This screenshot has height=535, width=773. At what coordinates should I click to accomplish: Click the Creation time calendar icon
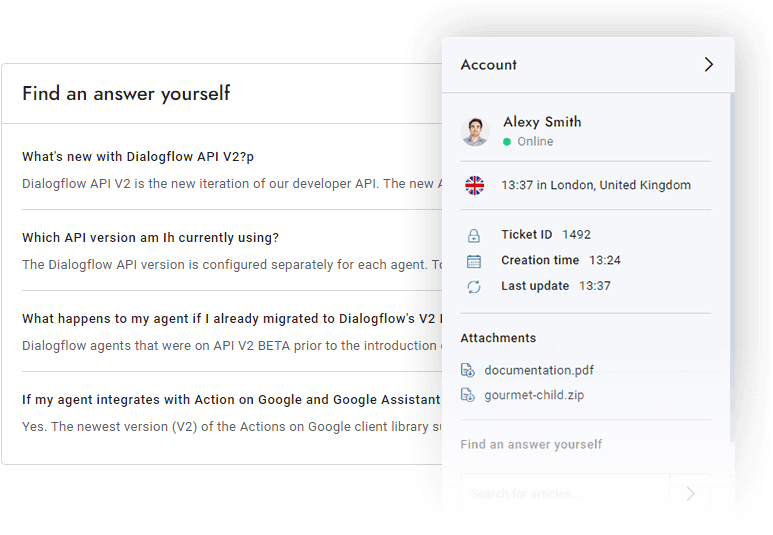474,261
